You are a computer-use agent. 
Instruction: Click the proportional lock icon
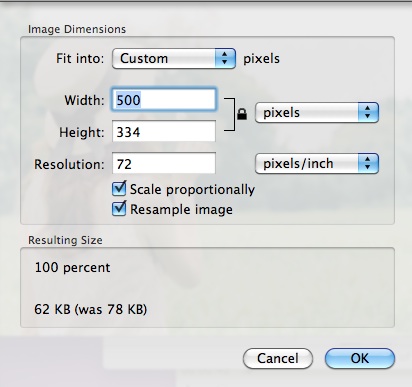(242, 114)
